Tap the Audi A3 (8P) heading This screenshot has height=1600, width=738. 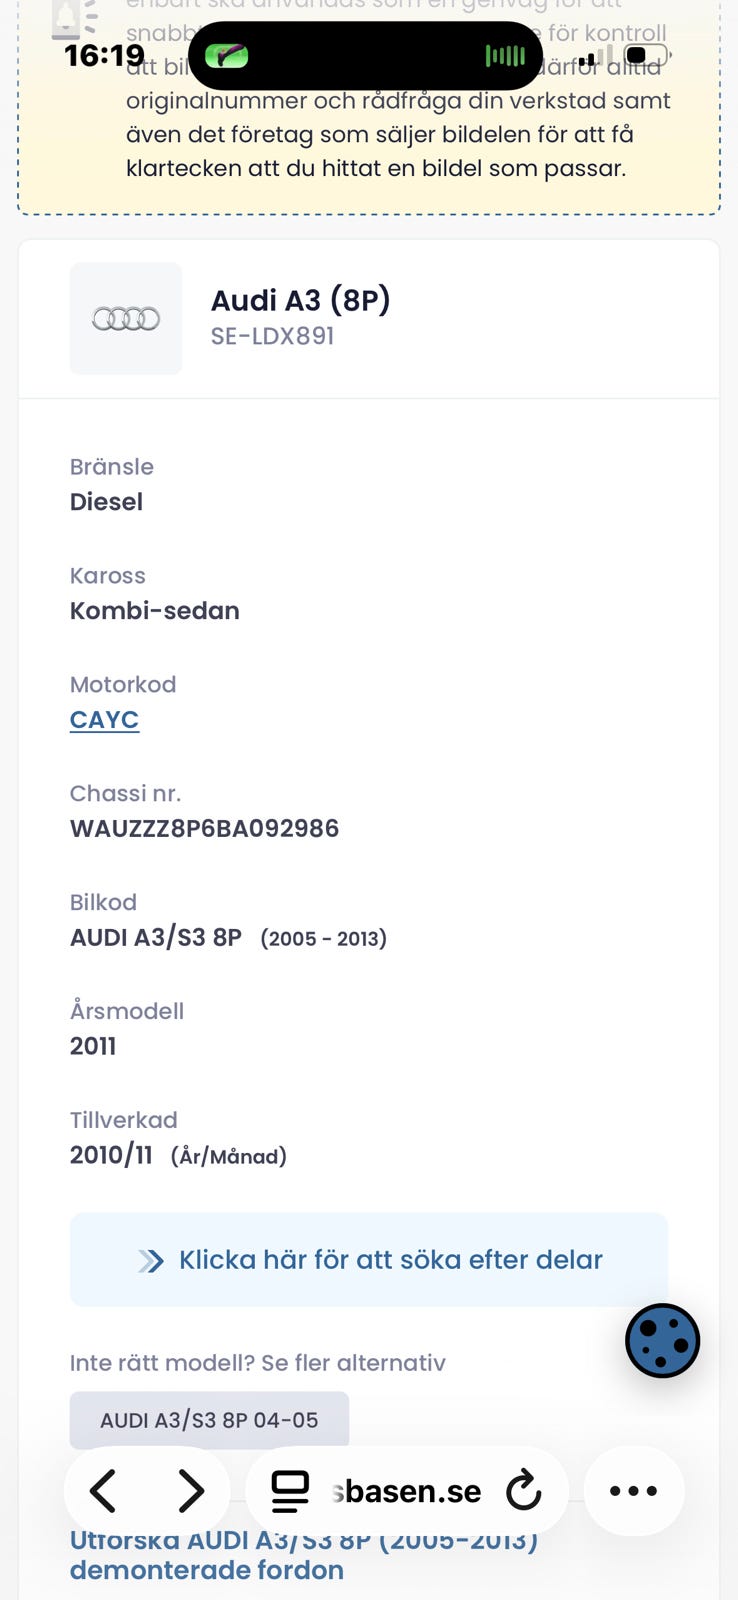point(300,300)
